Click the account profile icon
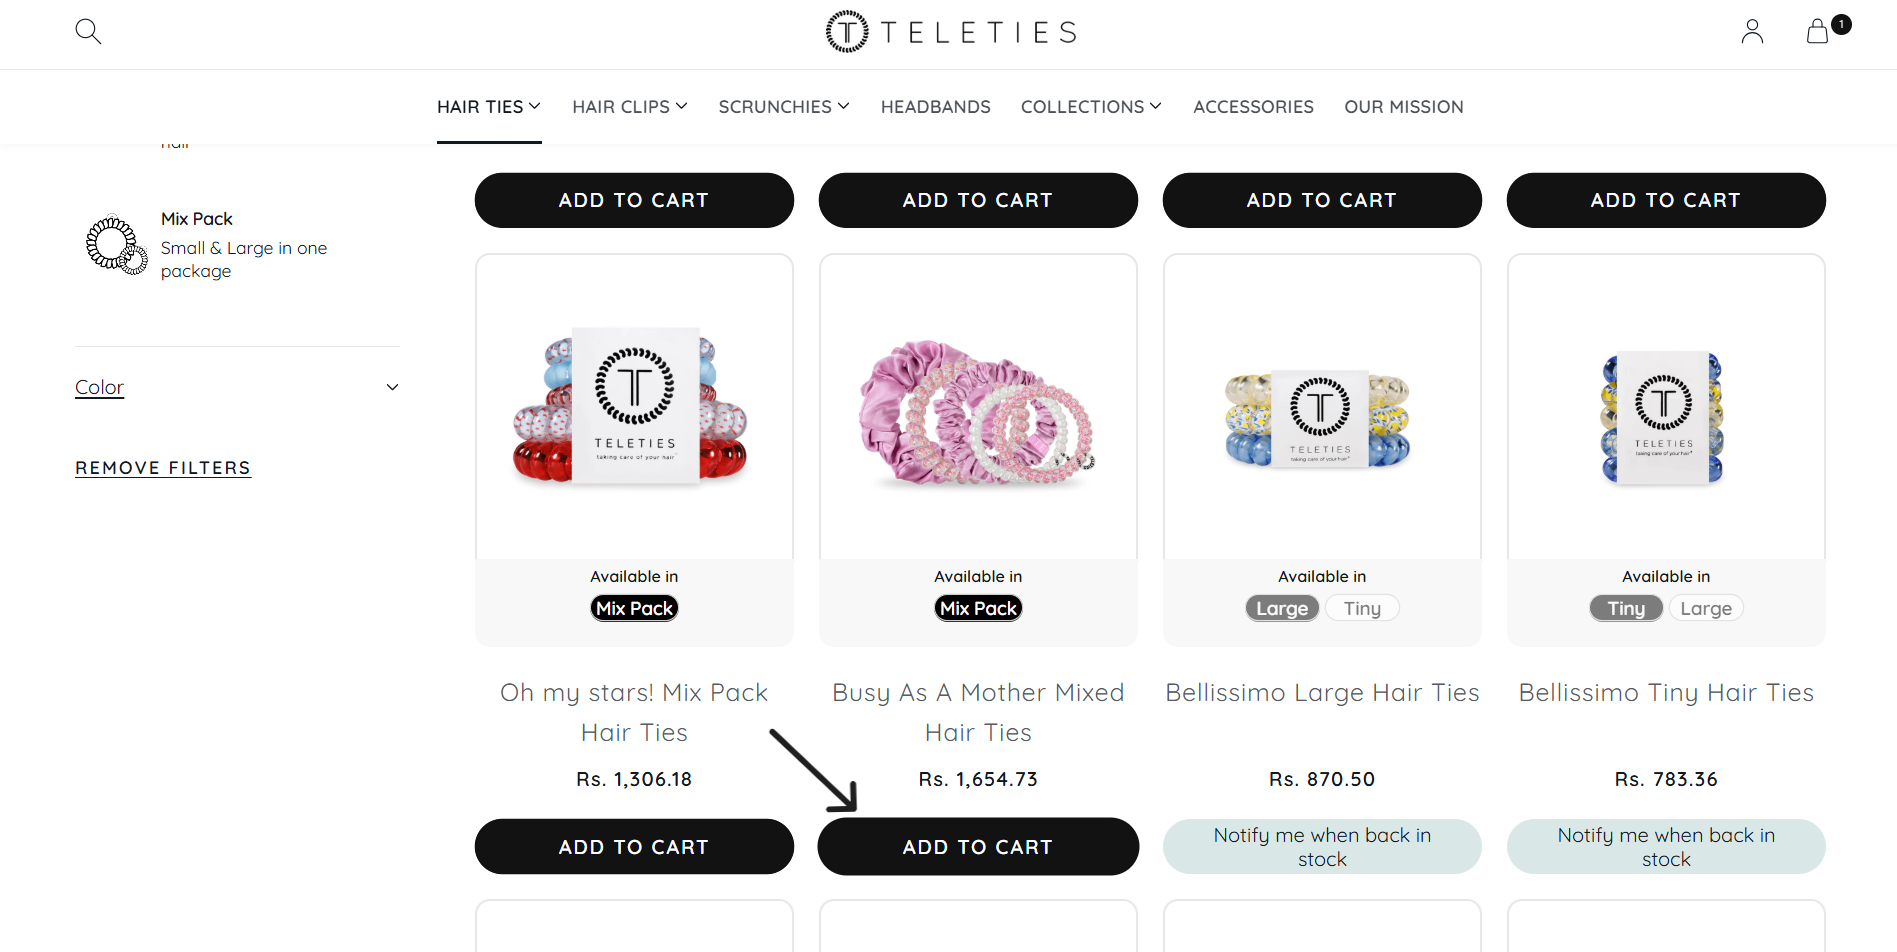This screenshot has width=1897, height=952. tap(1752, 32)
